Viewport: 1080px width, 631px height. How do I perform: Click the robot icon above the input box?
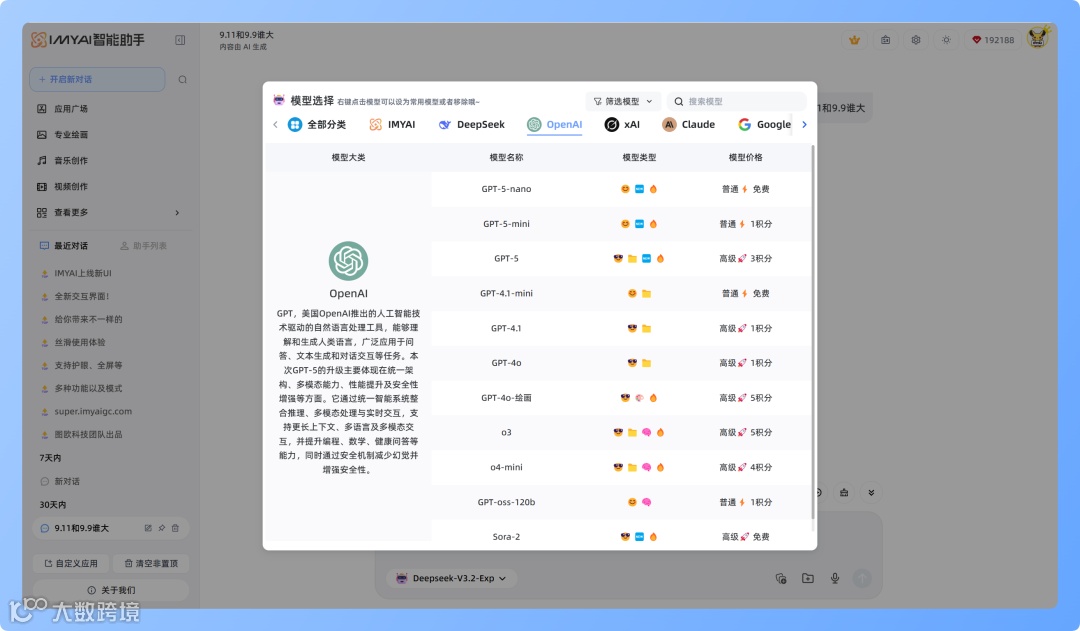tap(844, 493)
